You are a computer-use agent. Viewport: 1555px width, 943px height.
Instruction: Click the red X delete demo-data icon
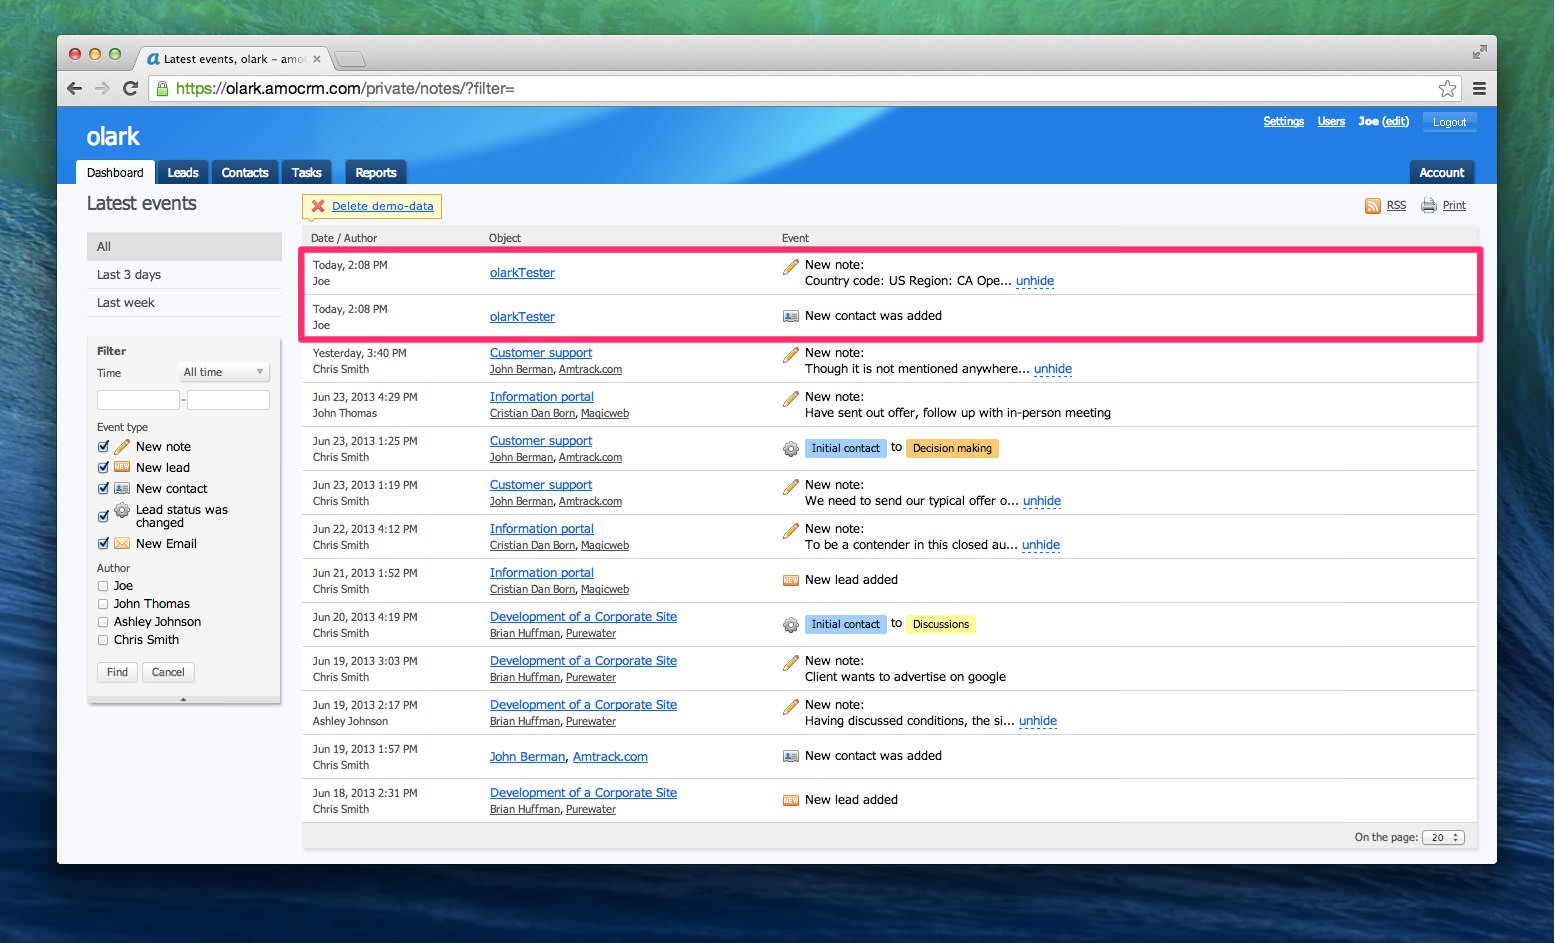(318, 206)
